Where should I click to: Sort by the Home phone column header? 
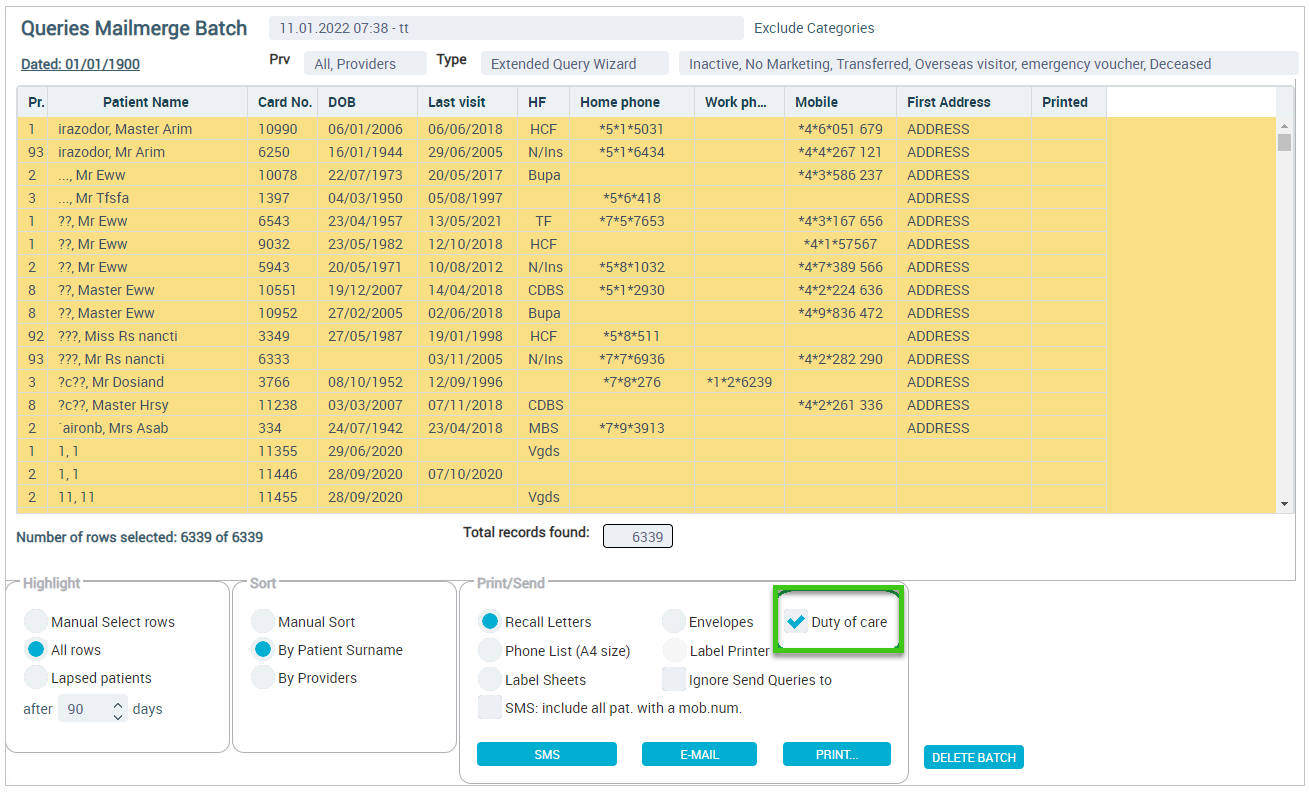[632, 102]
